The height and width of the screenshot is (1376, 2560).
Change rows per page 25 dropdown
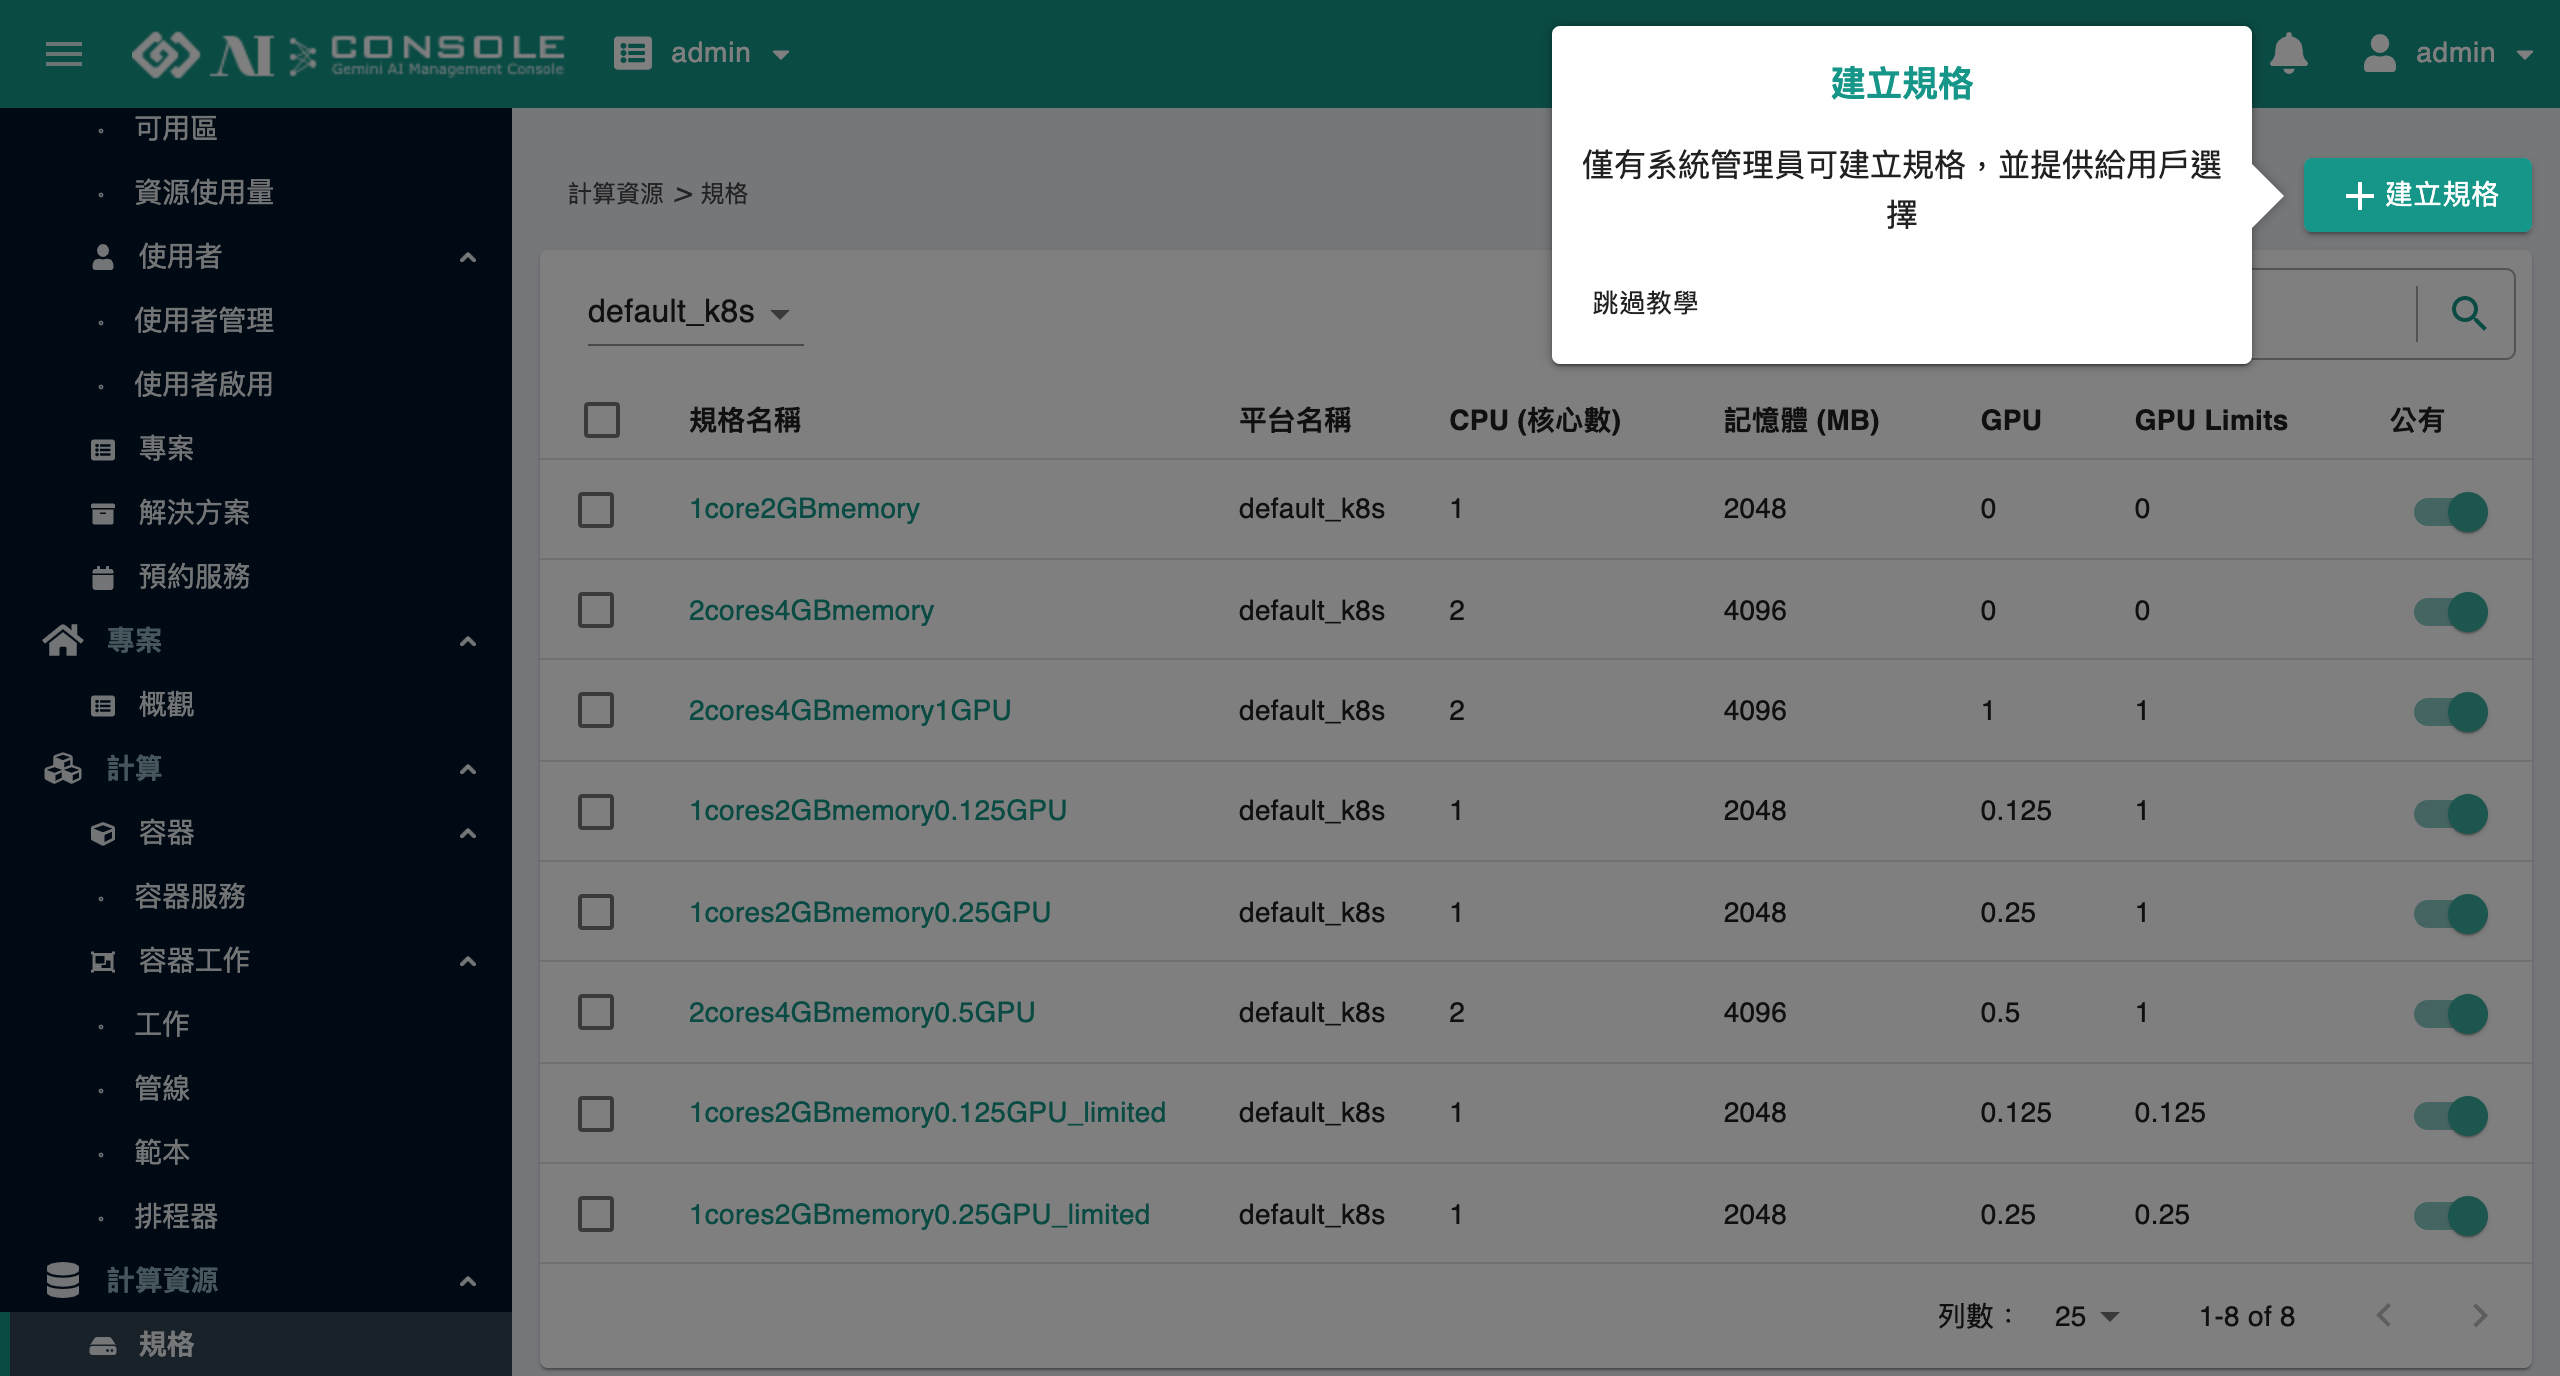point(2087,1316)
